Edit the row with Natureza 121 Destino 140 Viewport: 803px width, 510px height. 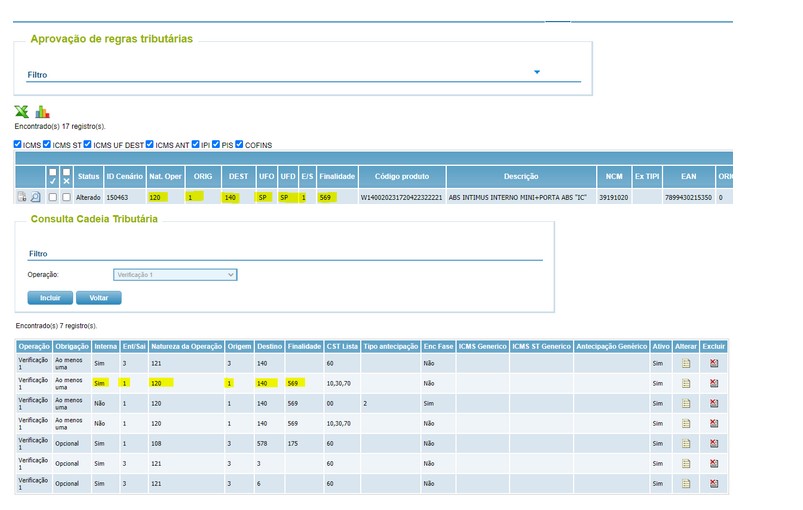coord(686,364)
